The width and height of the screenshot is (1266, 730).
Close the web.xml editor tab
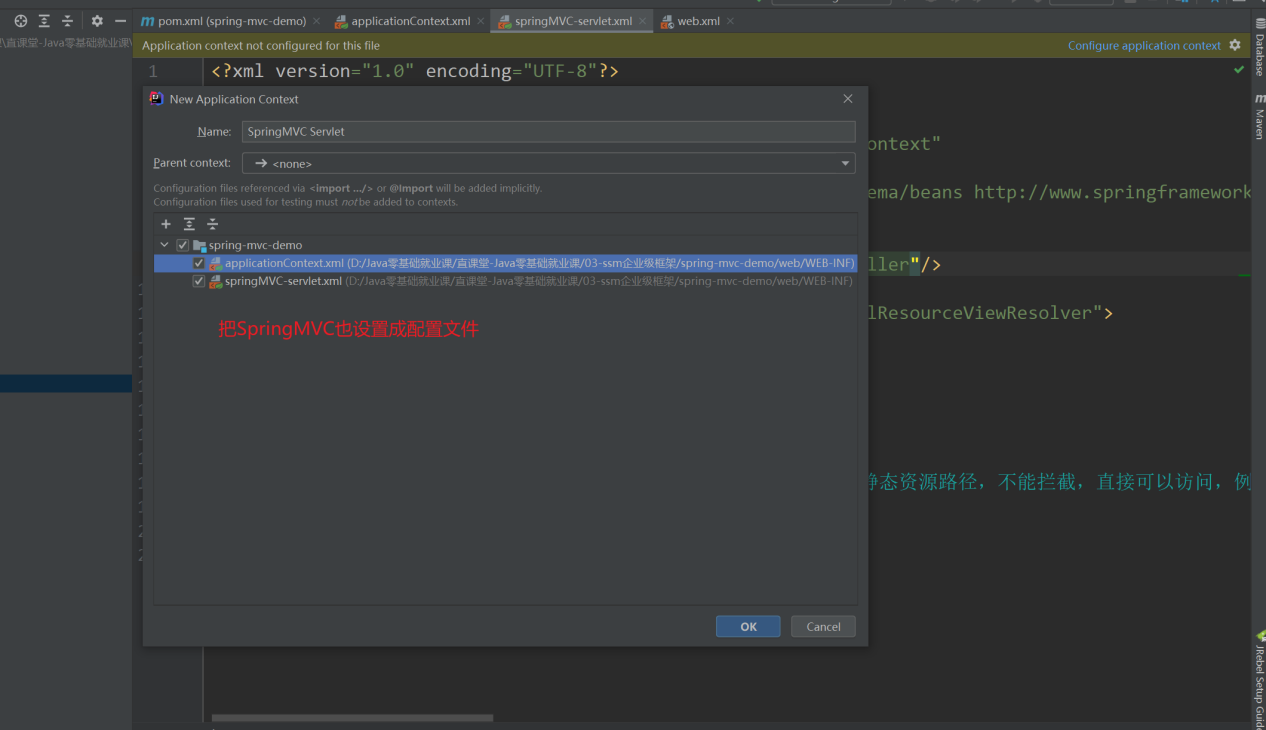coord(730,21)
